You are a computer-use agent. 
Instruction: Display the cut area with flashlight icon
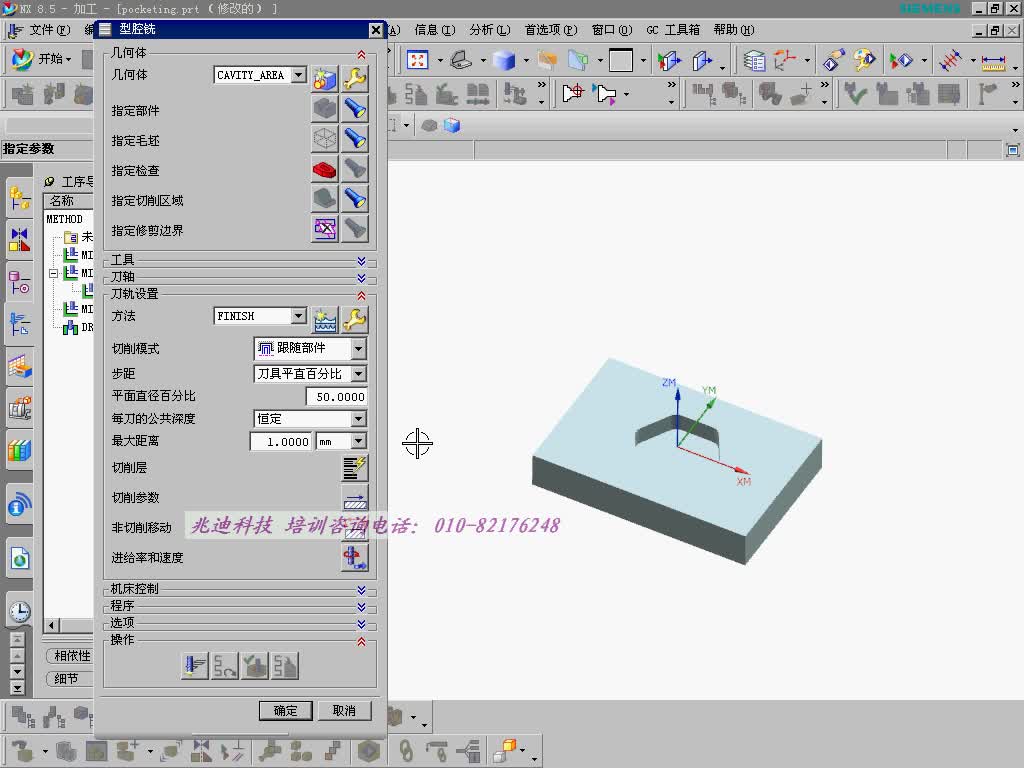[x=355, y=199]
